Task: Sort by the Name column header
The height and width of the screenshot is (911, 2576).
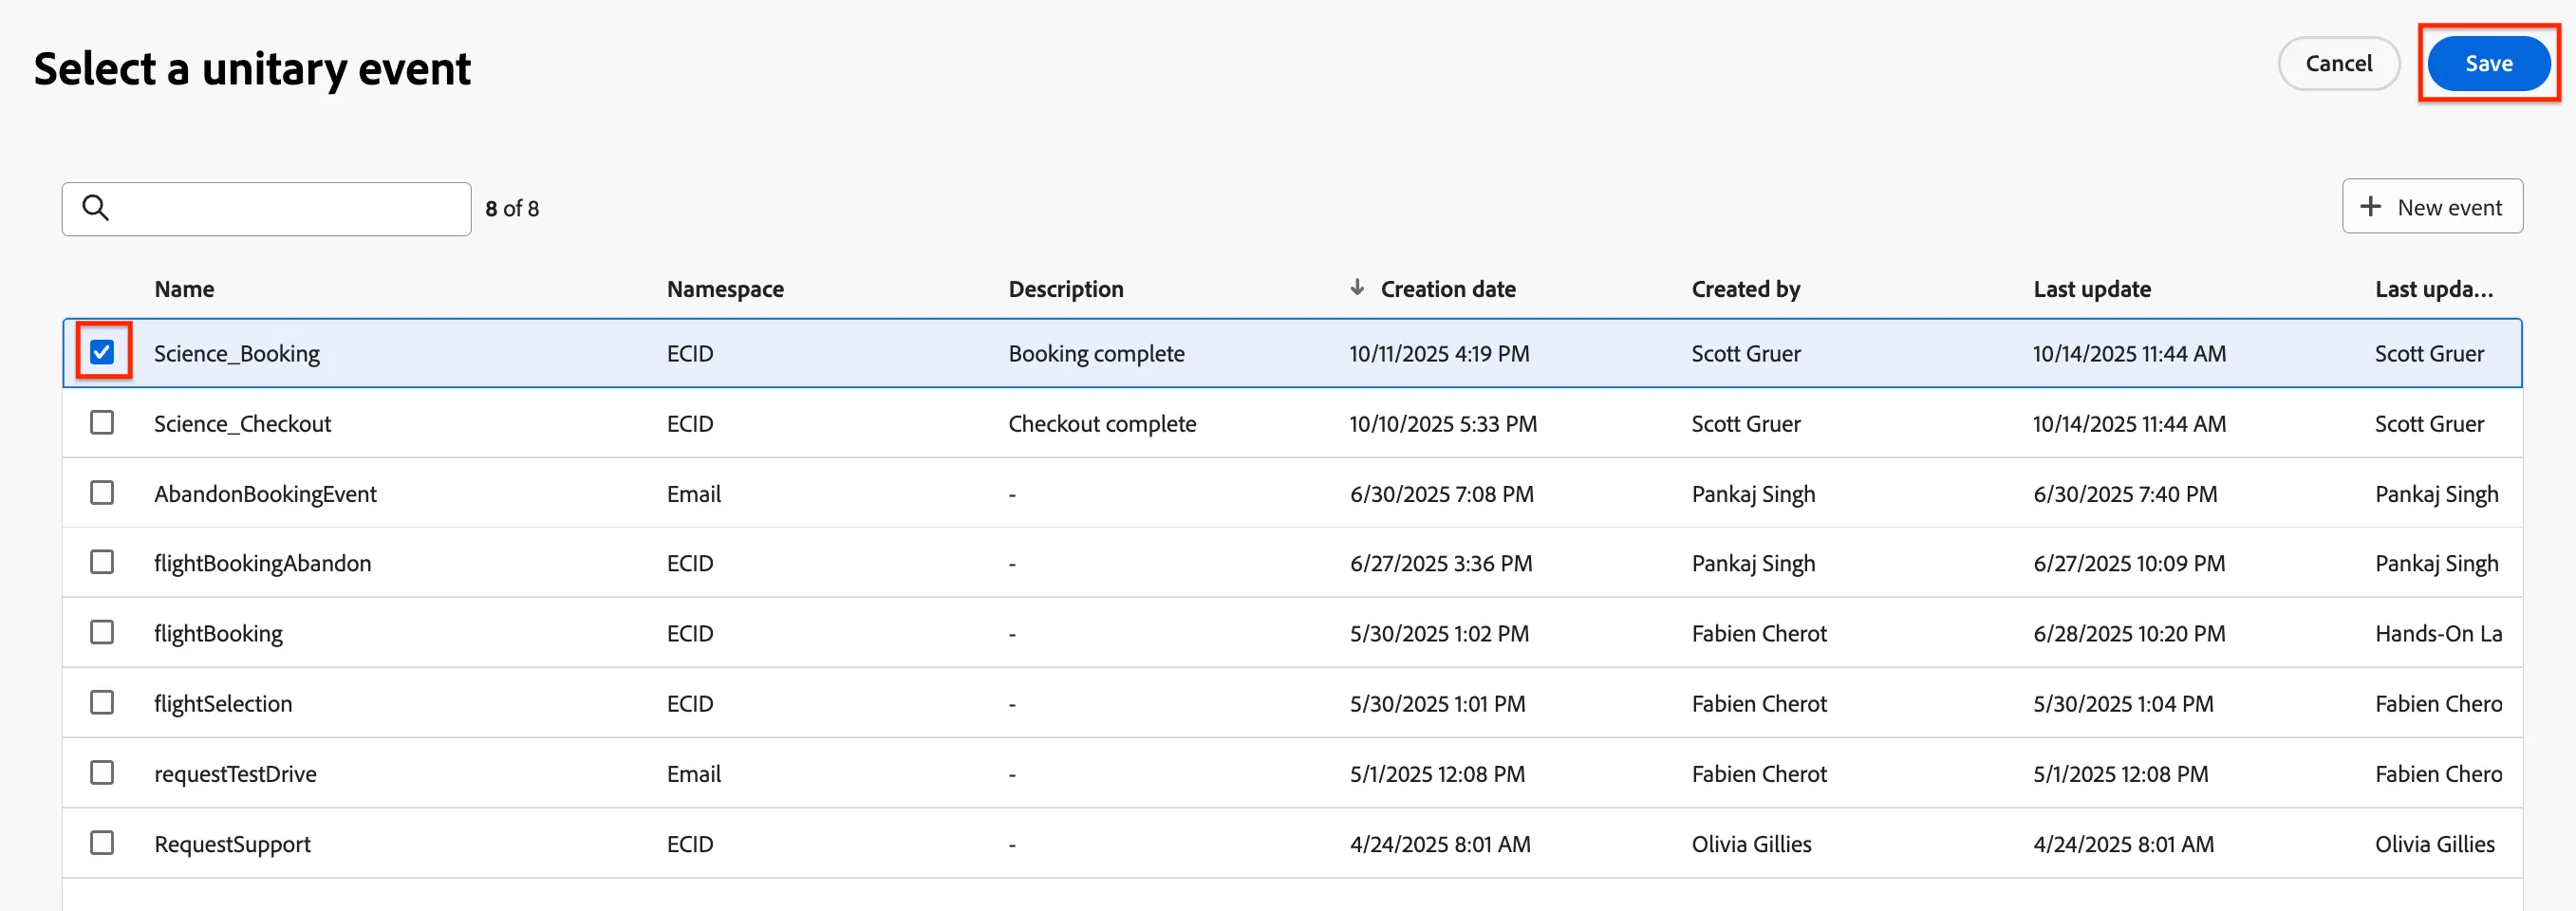Action: (184, 289)
